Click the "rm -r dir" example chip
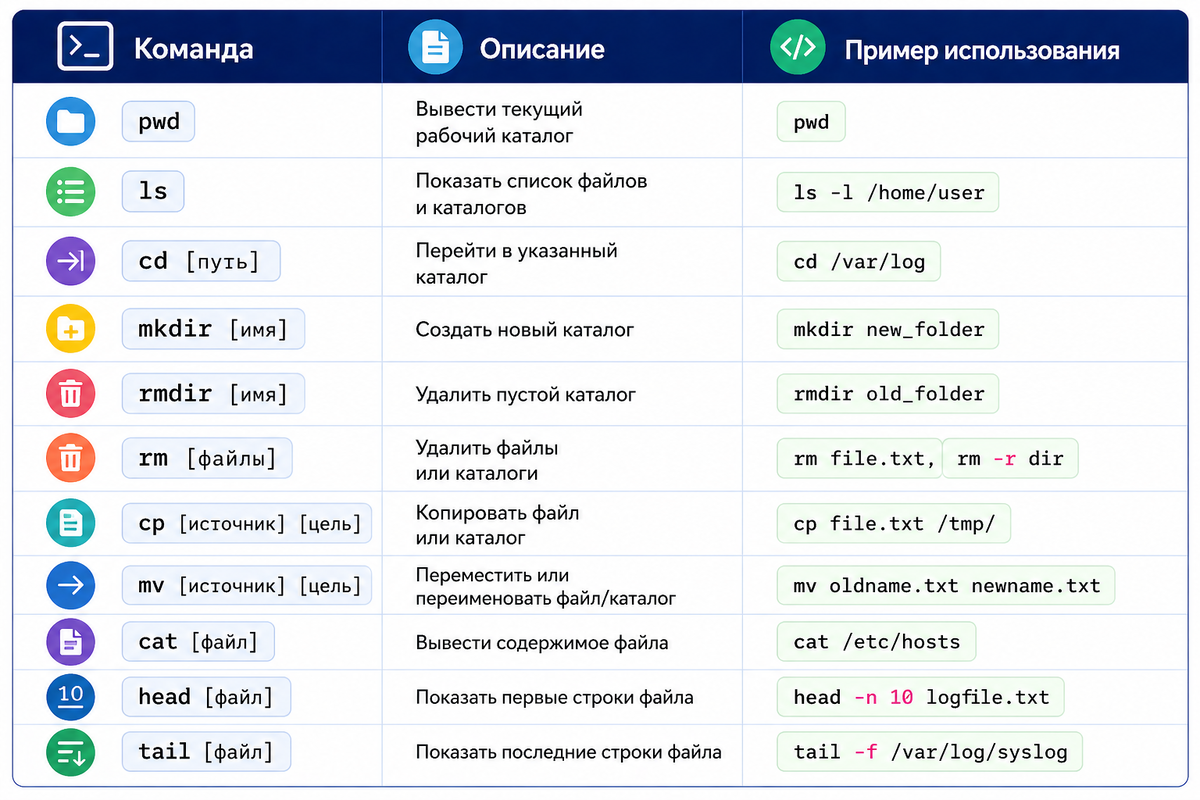Image resolution: width=1200 pixels, height=800 pixels. [1010, 459]
